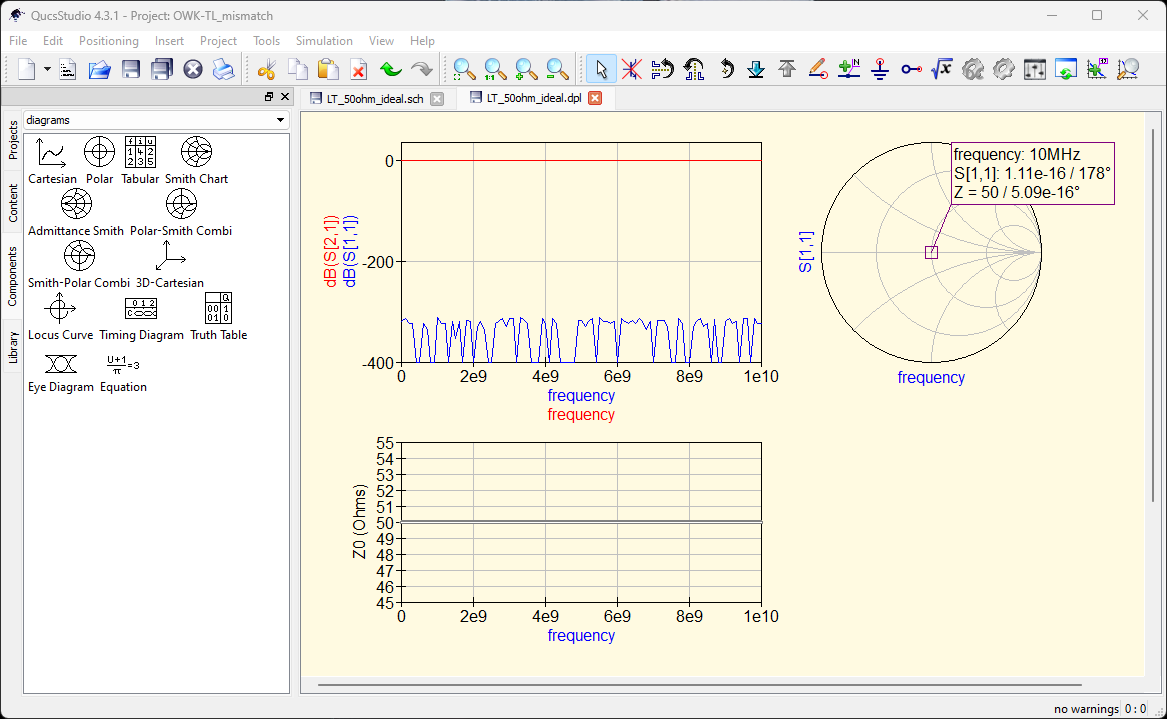The height and width of the screenshot is (719, 1167).
Task: Click the Tuner sliders toolbar icon
Action: coord(1034,69)
